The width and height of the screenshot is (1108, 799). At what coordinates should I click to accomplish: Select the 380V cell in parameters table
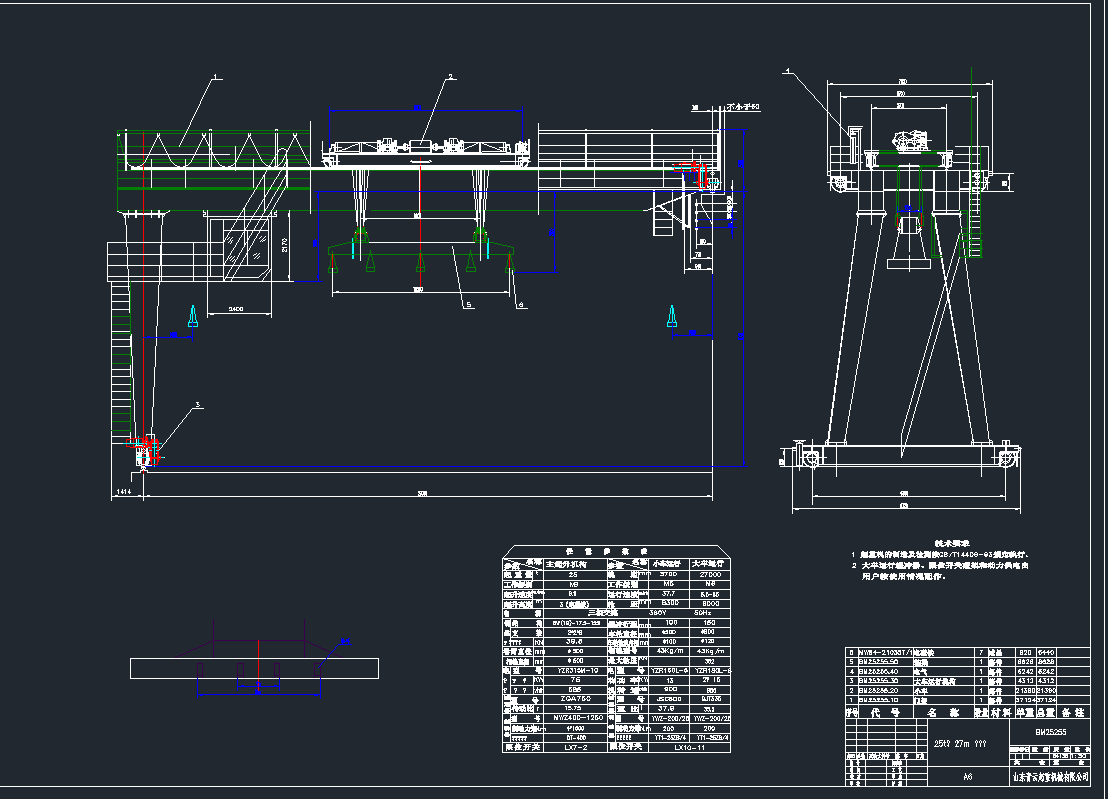coord(655,613)
